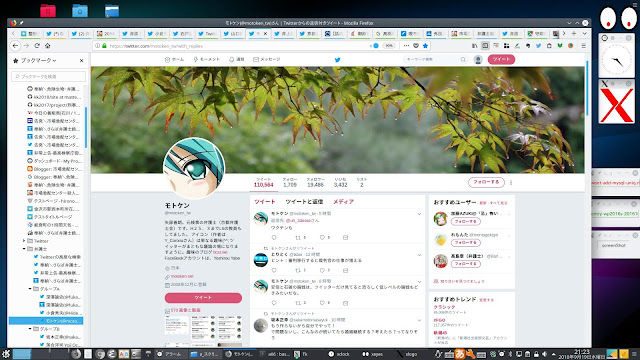Open the フォロワー 19,486 followers stat
This screenshot has height=360, width=640.
316,182
